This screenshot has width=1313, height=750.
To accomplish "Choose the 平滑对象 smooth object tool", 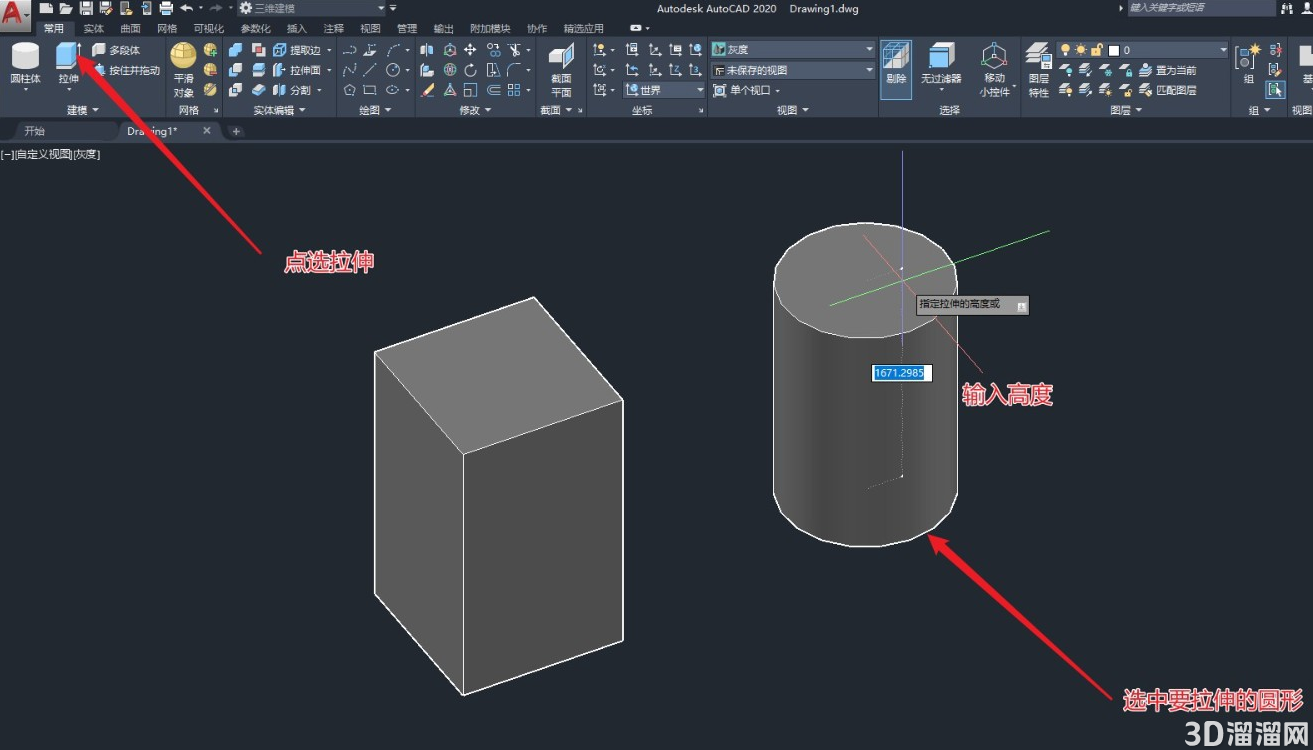I will (183, 69).
